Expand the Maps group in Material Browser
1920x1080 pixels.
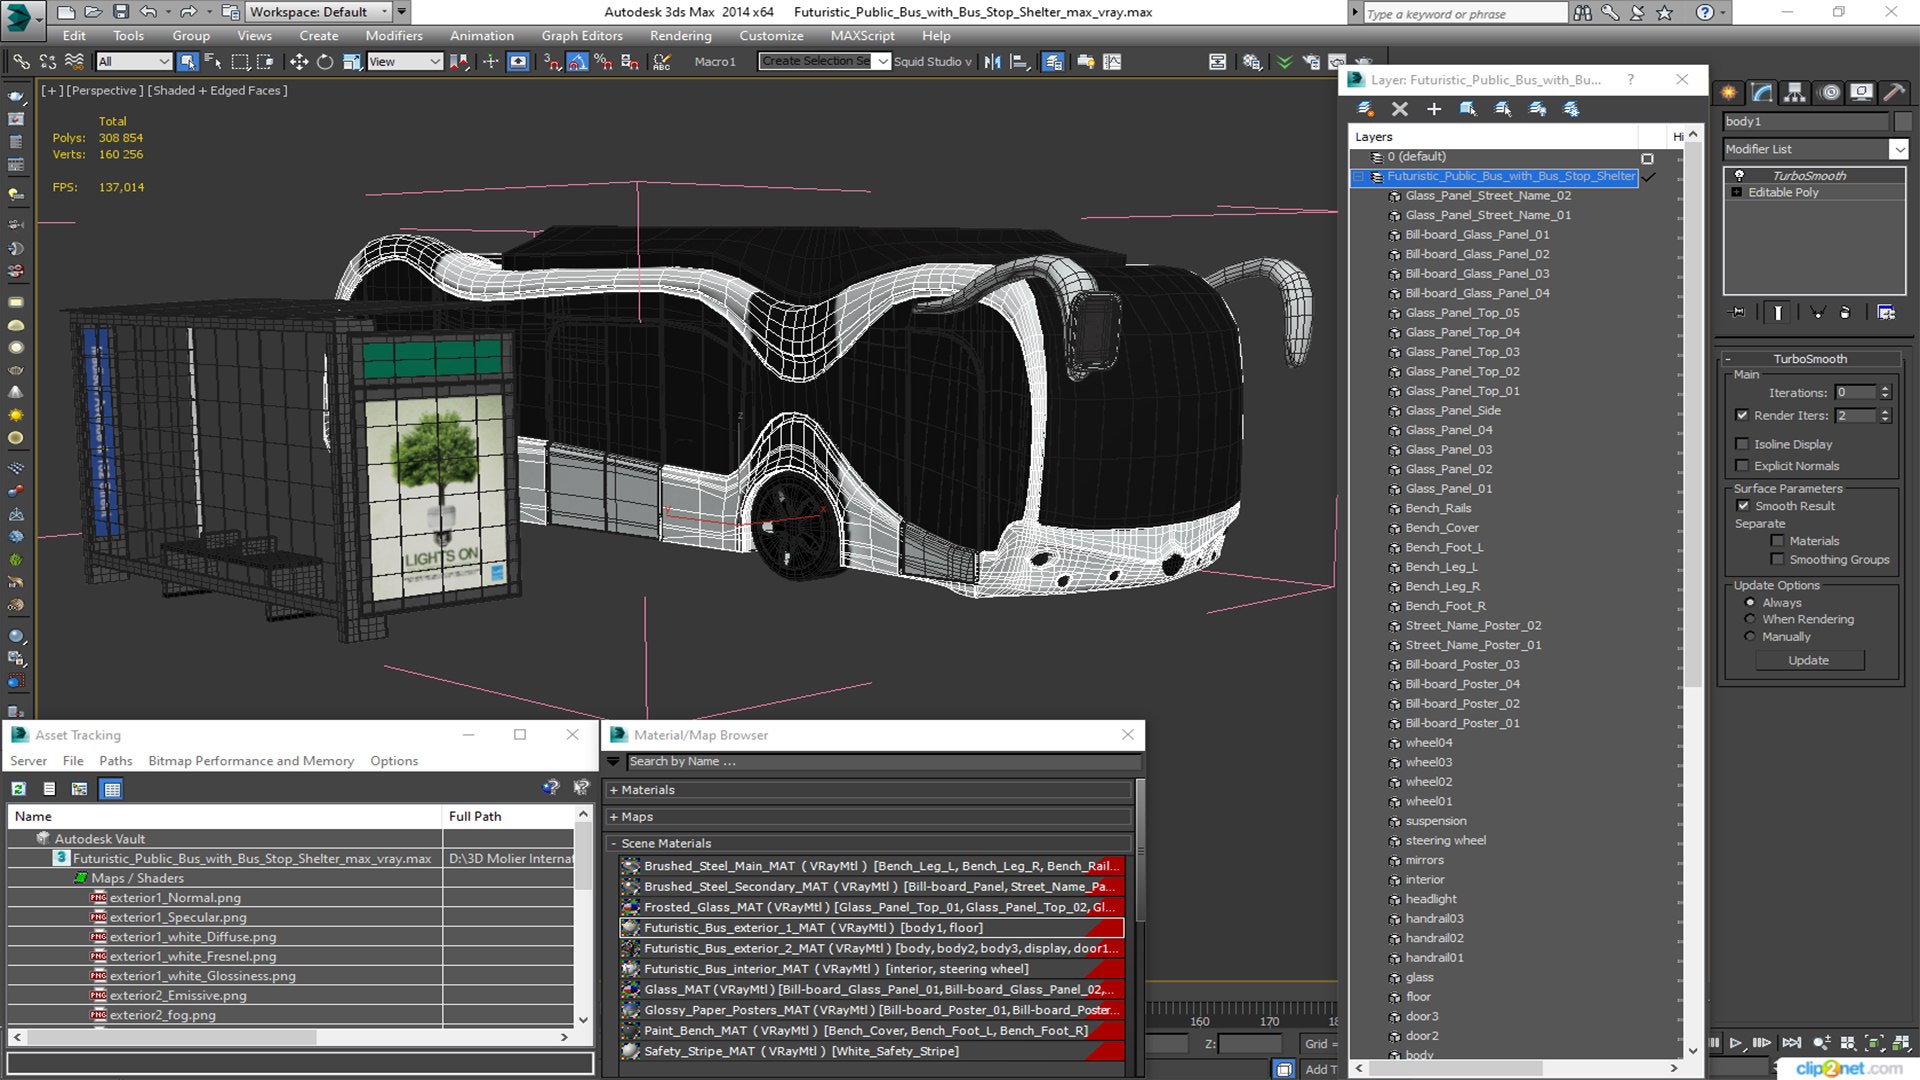pos(614,817)
